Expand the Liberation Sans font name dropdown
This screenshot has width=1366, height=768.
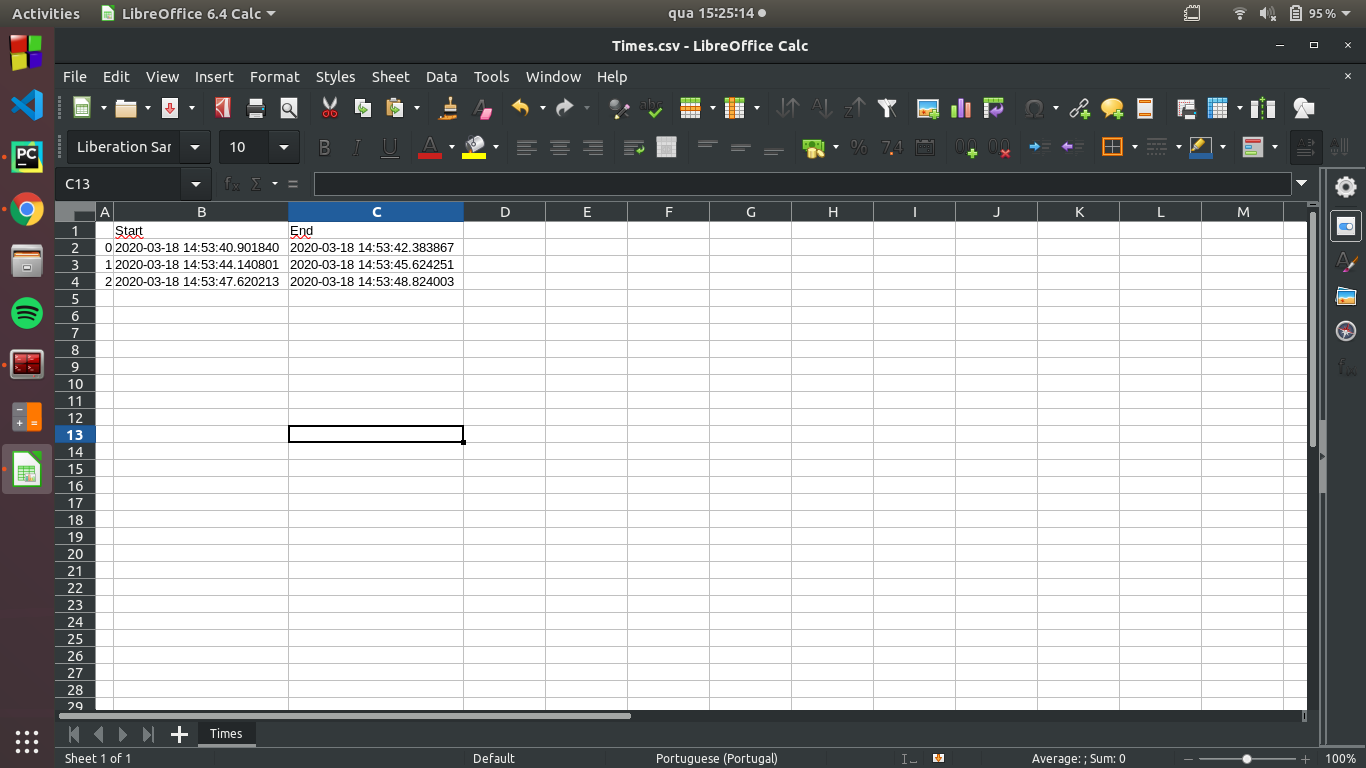(x=195, y=147)
